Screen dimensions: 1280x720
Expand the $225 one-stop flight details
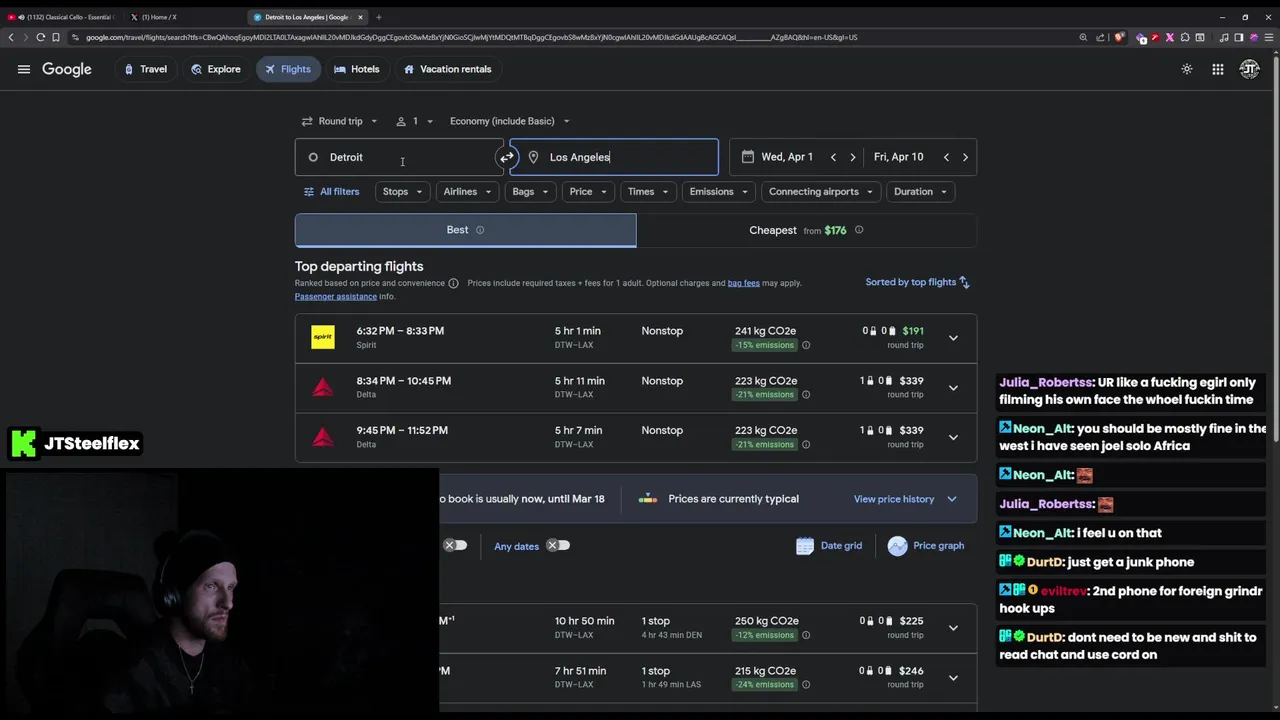tap(953, 628)
